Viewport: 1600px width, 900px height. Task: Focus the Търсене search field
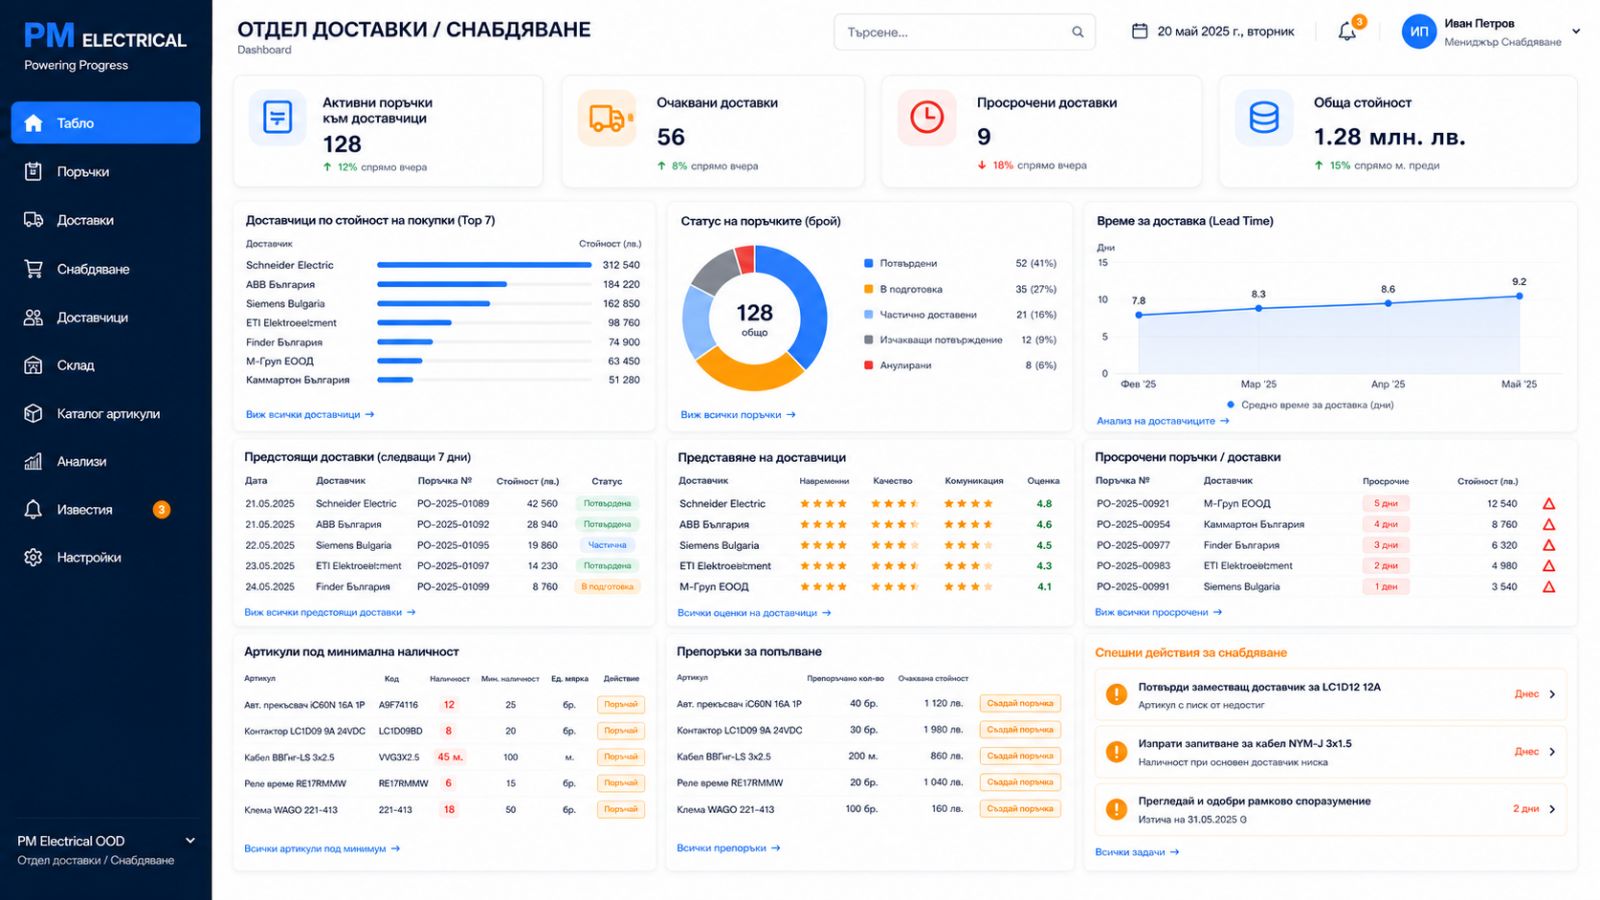(964, 32)
